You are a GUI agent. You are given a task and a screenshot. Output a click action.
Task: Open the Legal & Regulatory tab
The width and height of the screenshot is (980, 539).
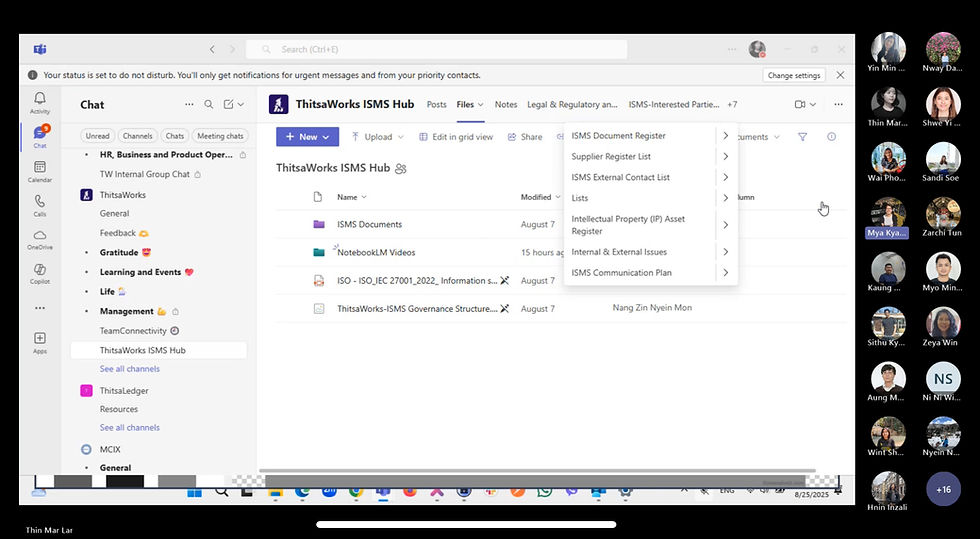coord(572,104)
